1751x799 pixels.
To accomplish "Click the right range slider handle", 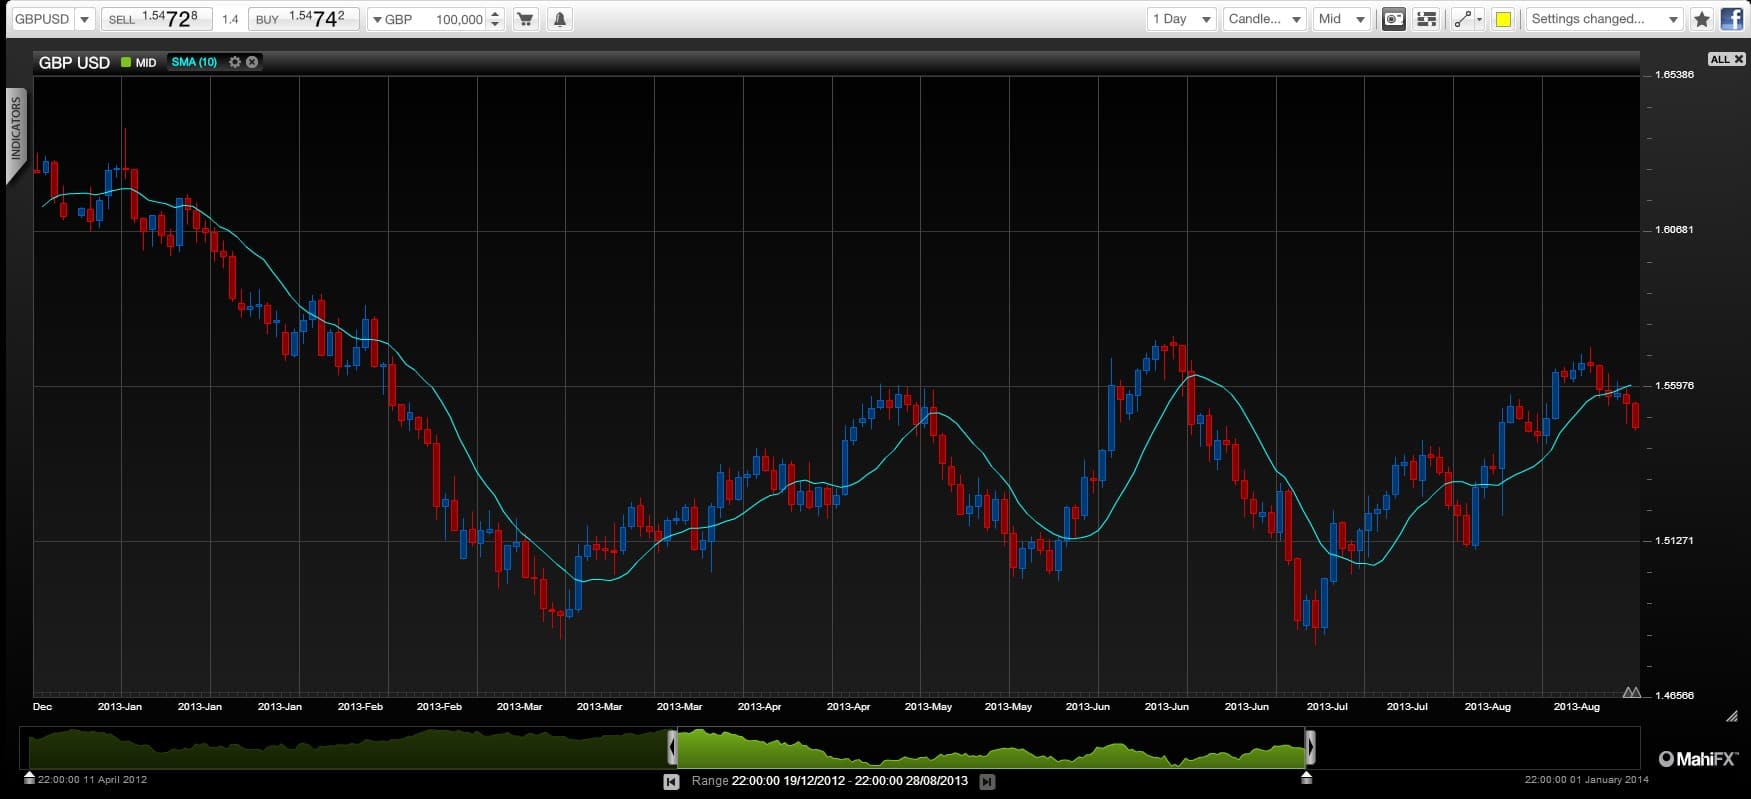I will pos(1310,747).
